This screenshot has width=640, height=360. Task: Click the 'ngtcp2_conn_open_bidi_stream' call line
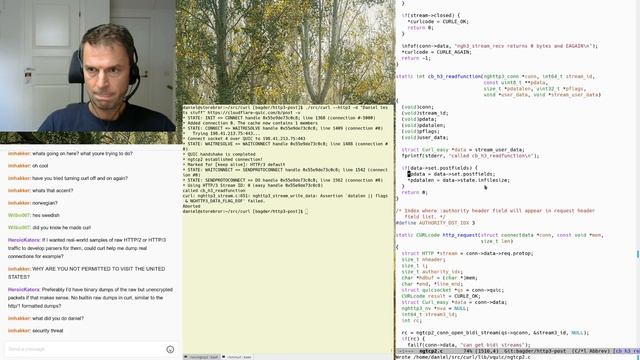[495, 333]
